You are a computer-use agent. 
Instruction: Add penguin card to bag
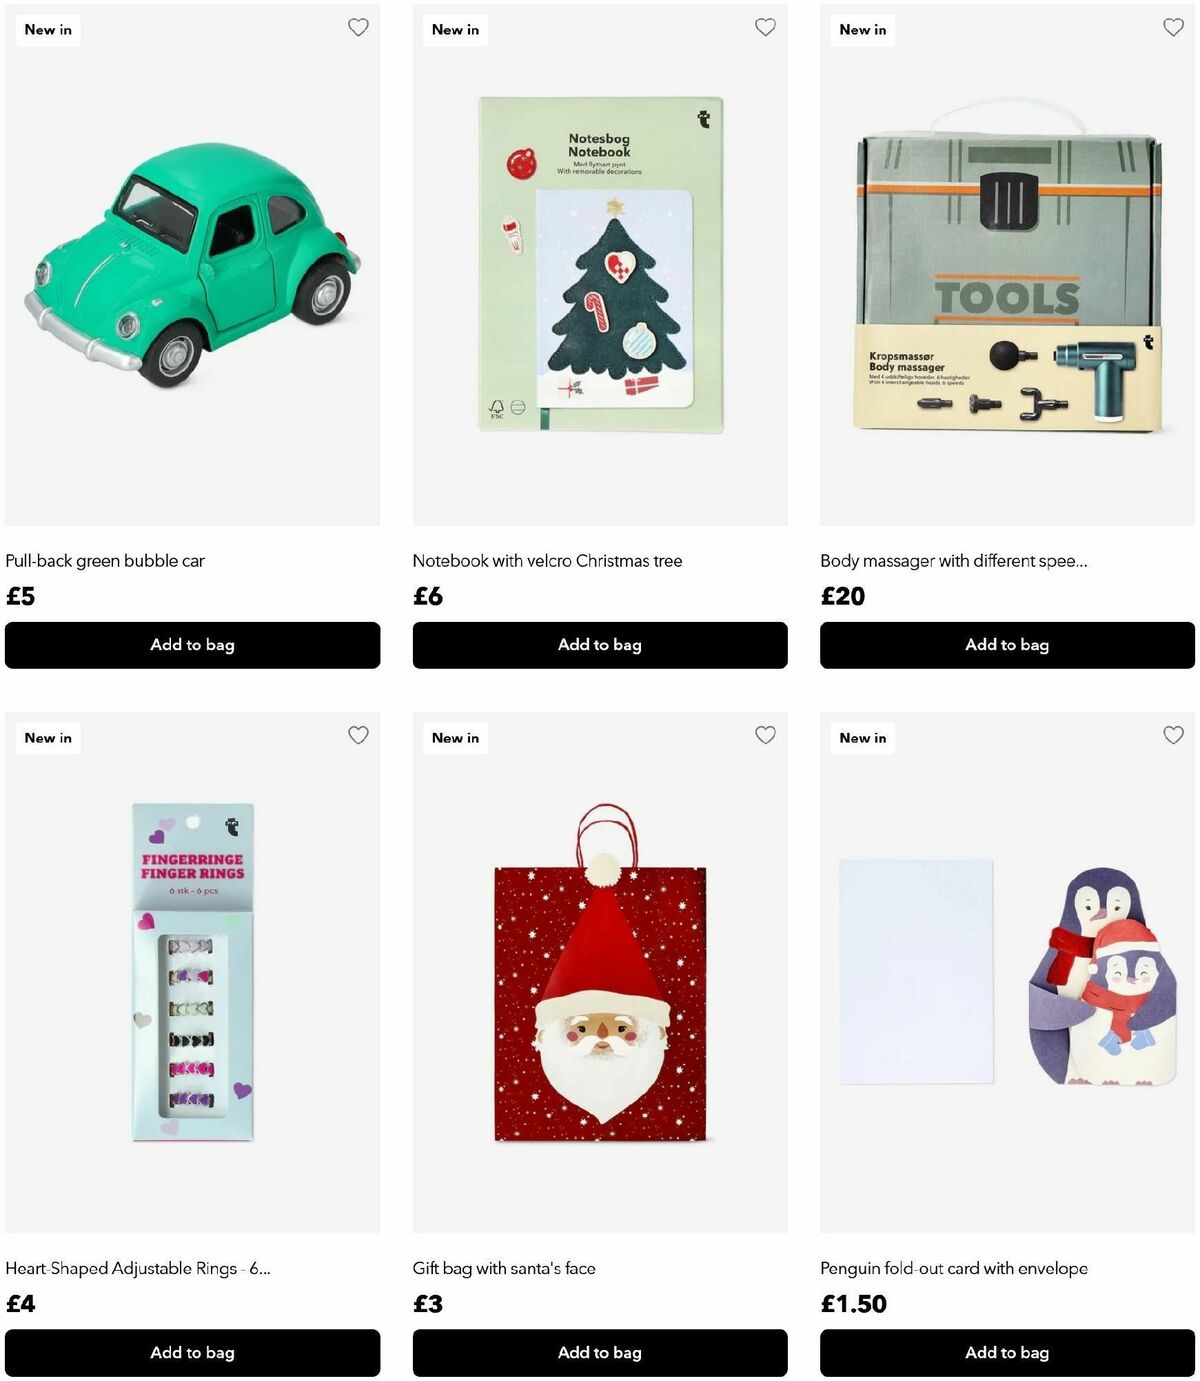1007,1353
